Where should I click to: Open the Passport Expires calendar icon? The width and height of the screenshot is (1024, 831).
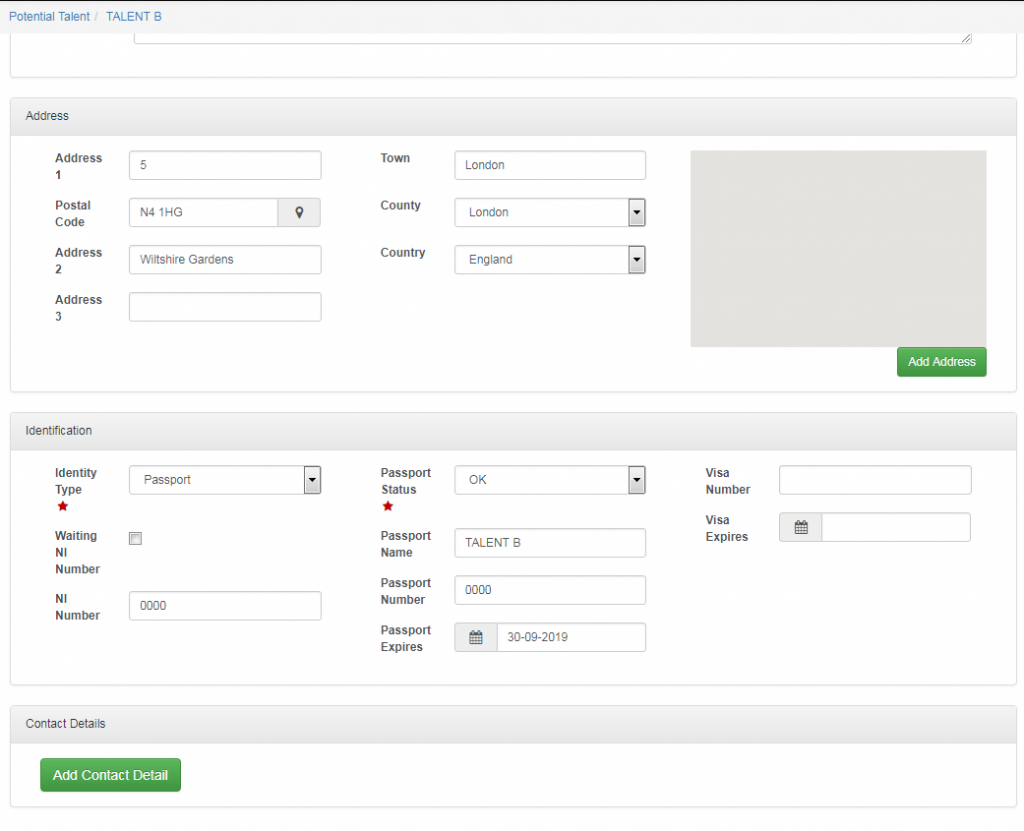476,637
